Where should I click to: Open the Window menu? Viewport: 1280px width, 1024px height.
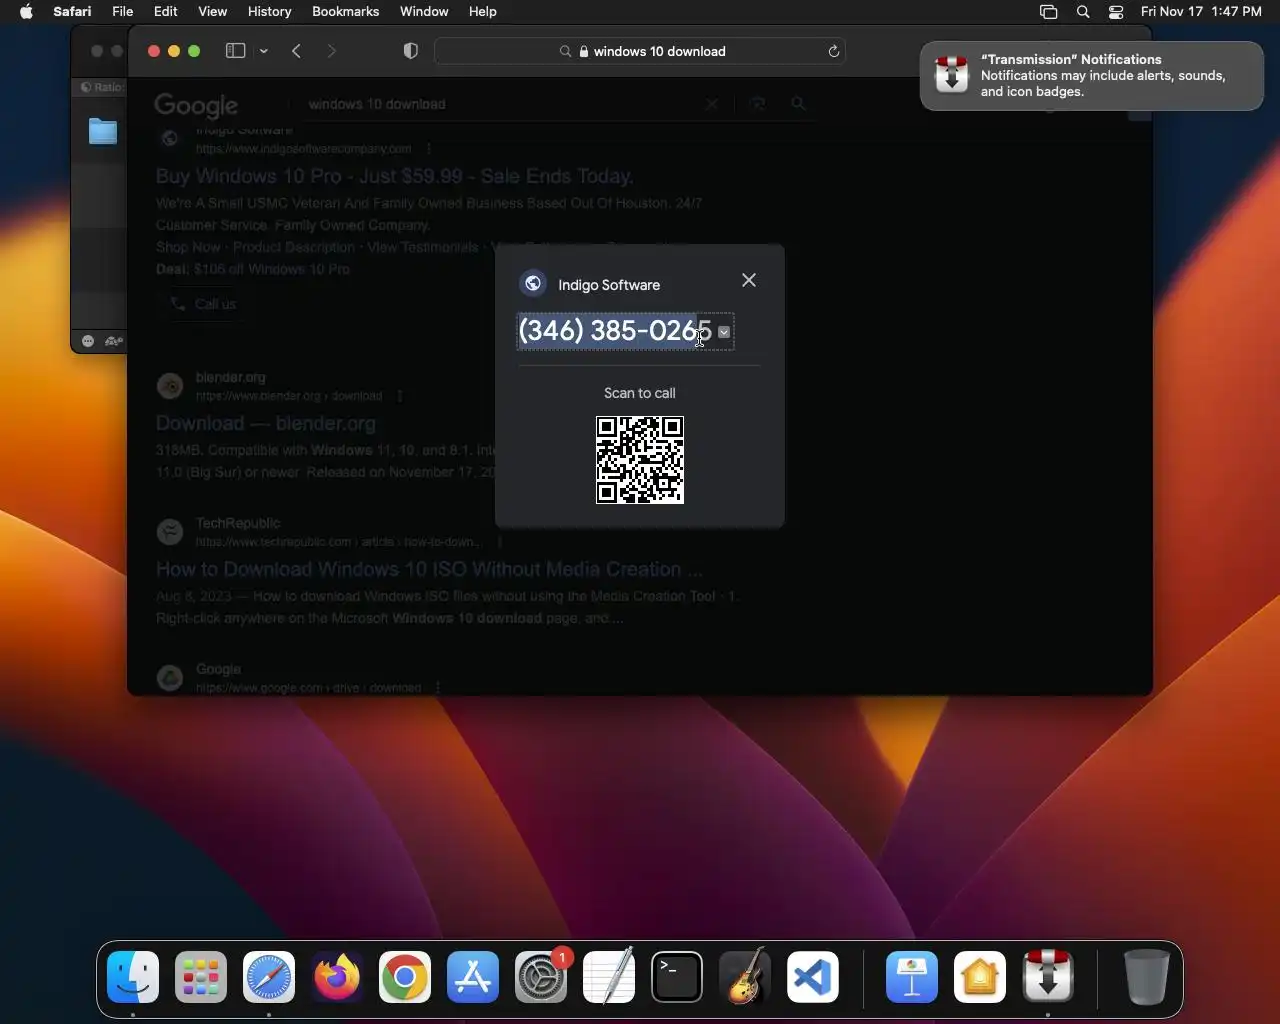coord(424,11)
